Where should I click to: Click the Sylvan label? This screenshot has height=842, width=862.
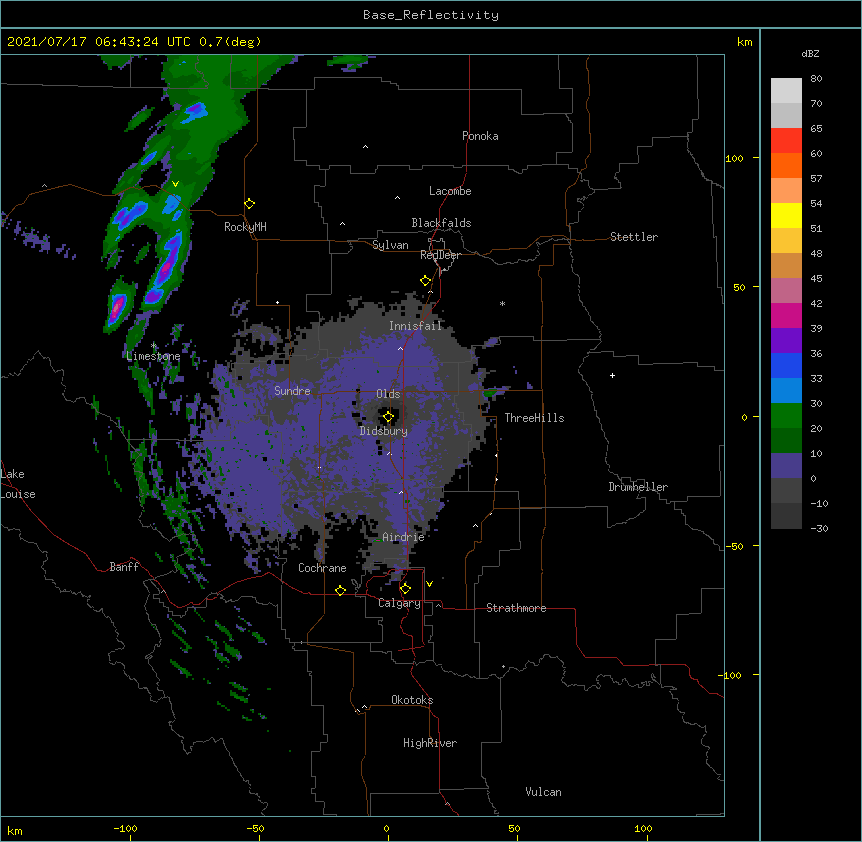(390, 245)
